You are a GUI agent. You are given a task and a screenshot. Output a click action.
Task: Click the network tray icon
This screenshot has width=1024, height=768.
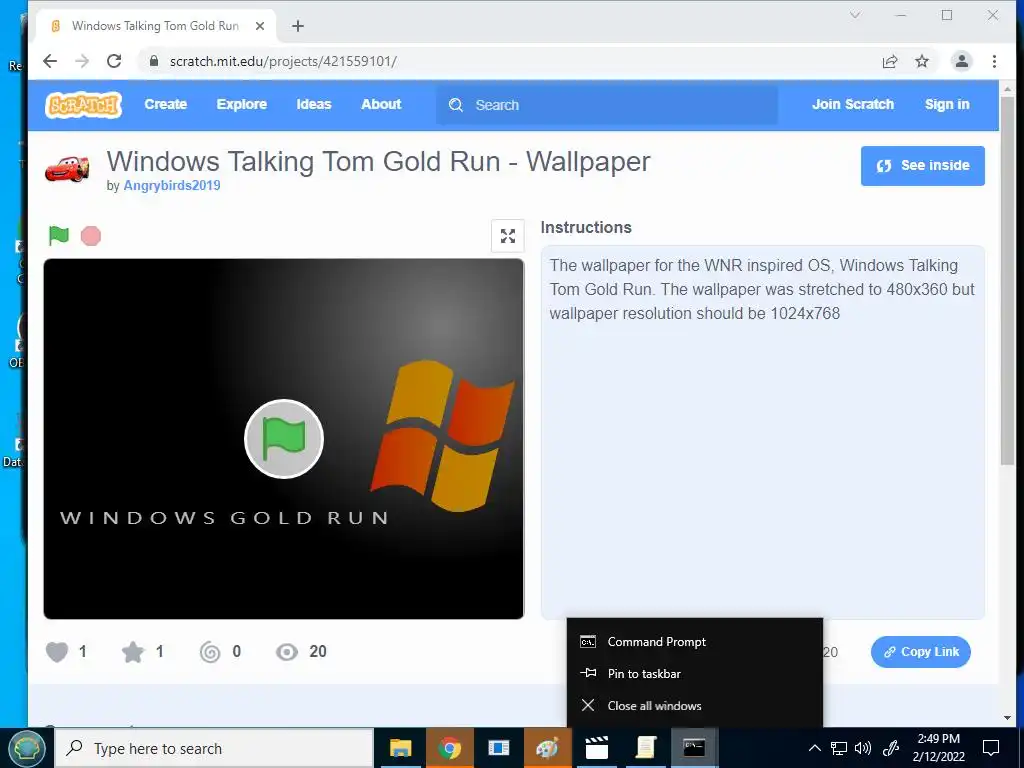tap(839, 748)
